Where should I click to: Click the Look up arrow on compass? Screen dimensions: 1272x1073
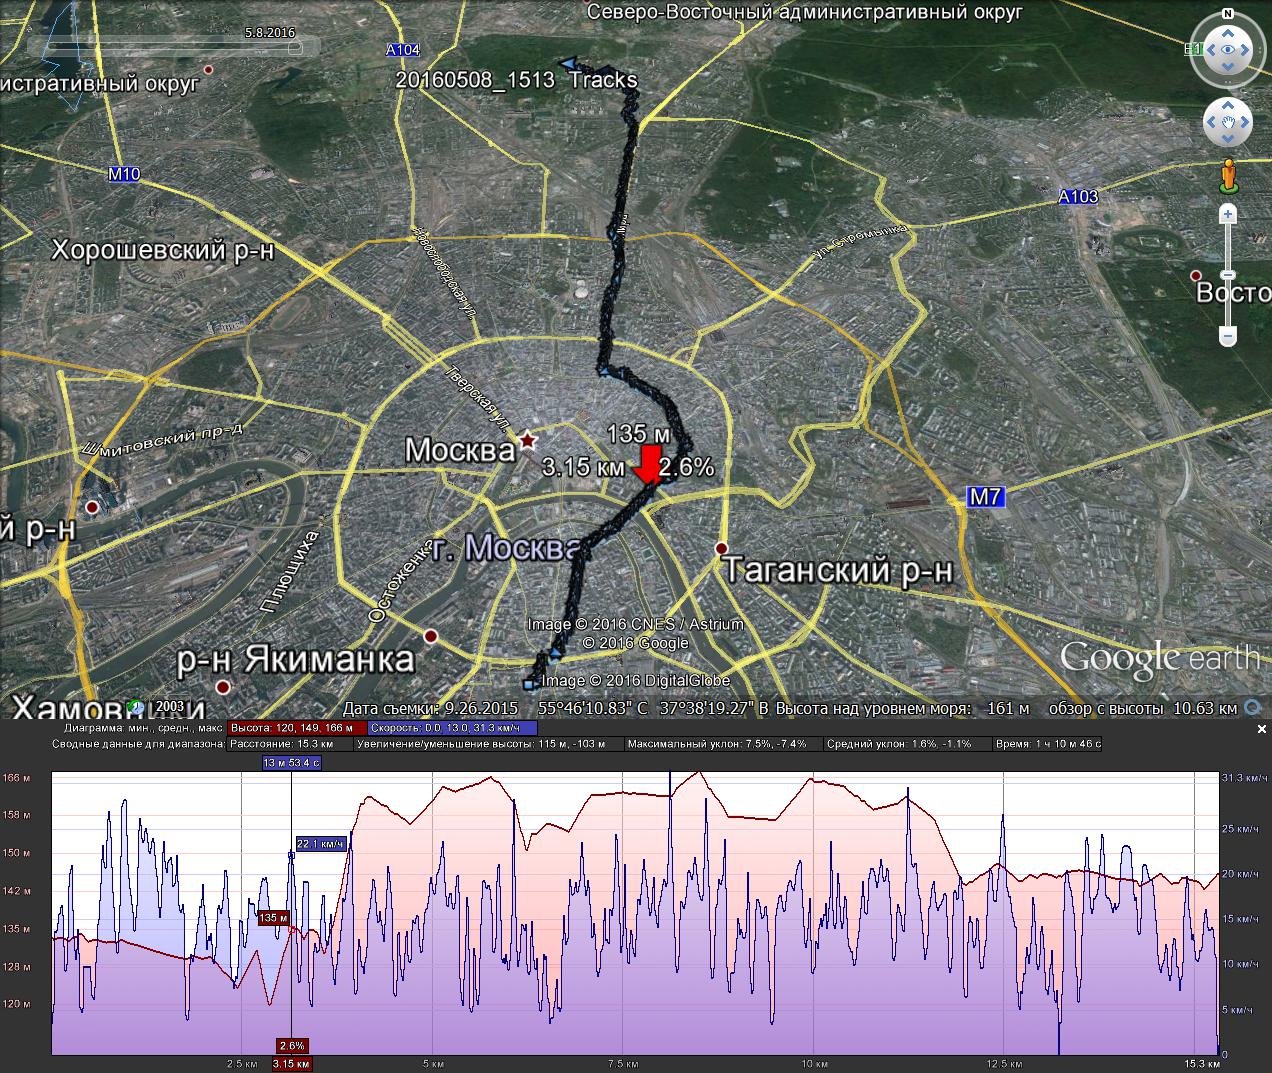[1227, 32]
